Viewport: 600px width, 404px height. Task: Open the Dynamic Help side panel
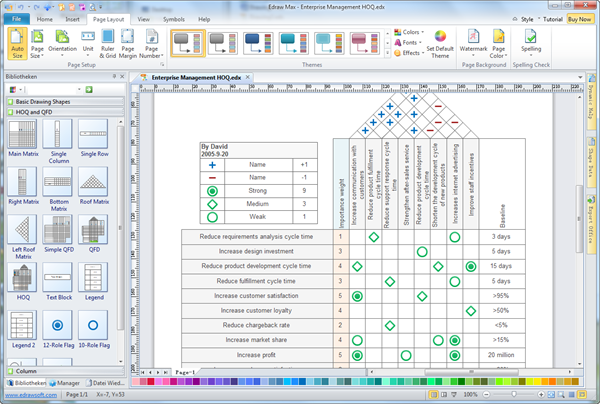tap(591, 102)
